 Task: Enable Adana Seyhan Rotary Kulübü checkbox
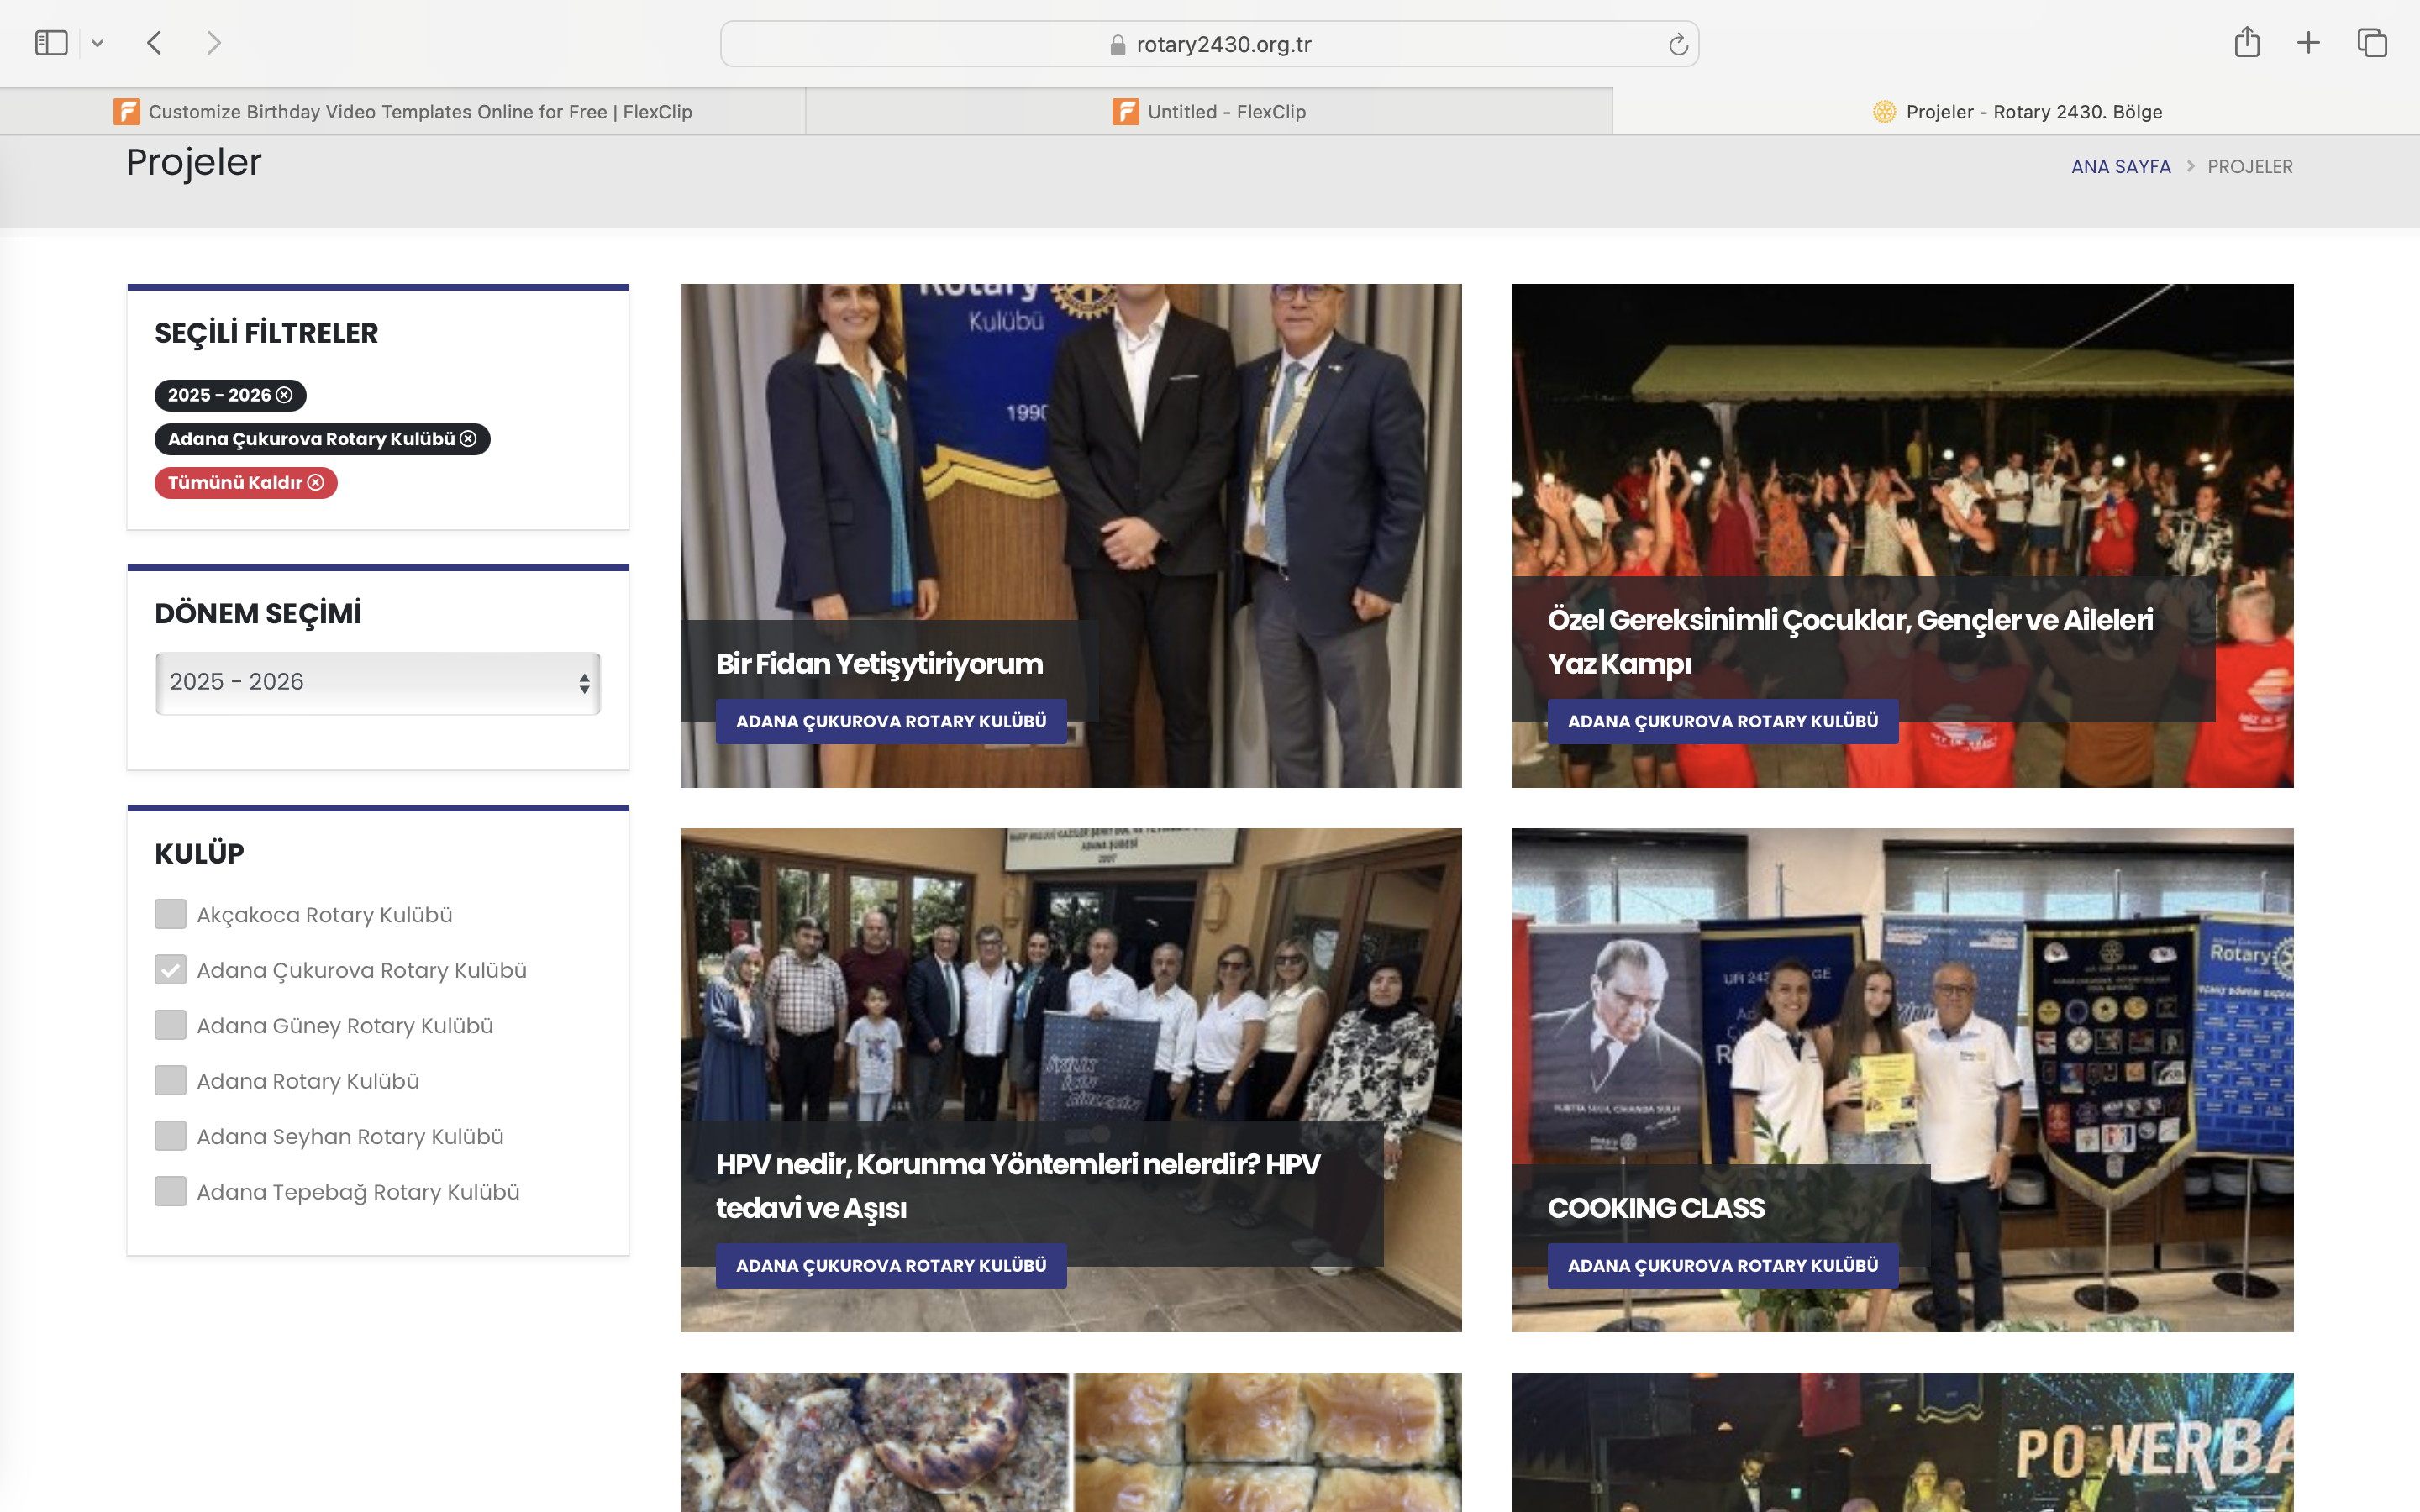click(x=171, y=1136)
